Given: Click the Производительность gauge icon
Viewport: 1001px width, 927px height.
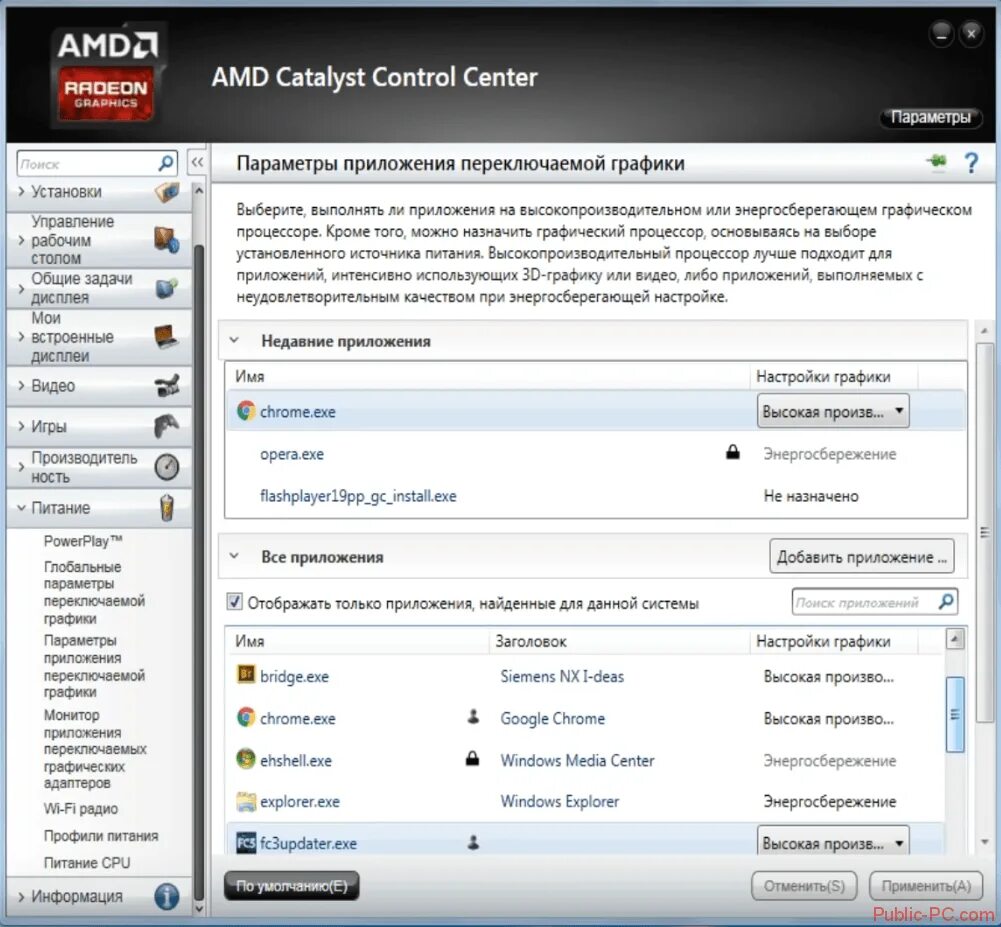Looking at the screenshot, I should [167, 467].
